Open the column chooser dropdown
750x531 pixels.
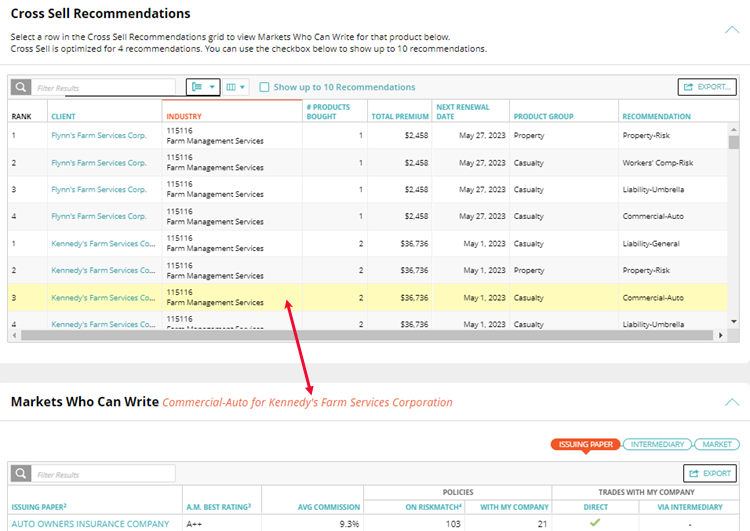[237, 87]
